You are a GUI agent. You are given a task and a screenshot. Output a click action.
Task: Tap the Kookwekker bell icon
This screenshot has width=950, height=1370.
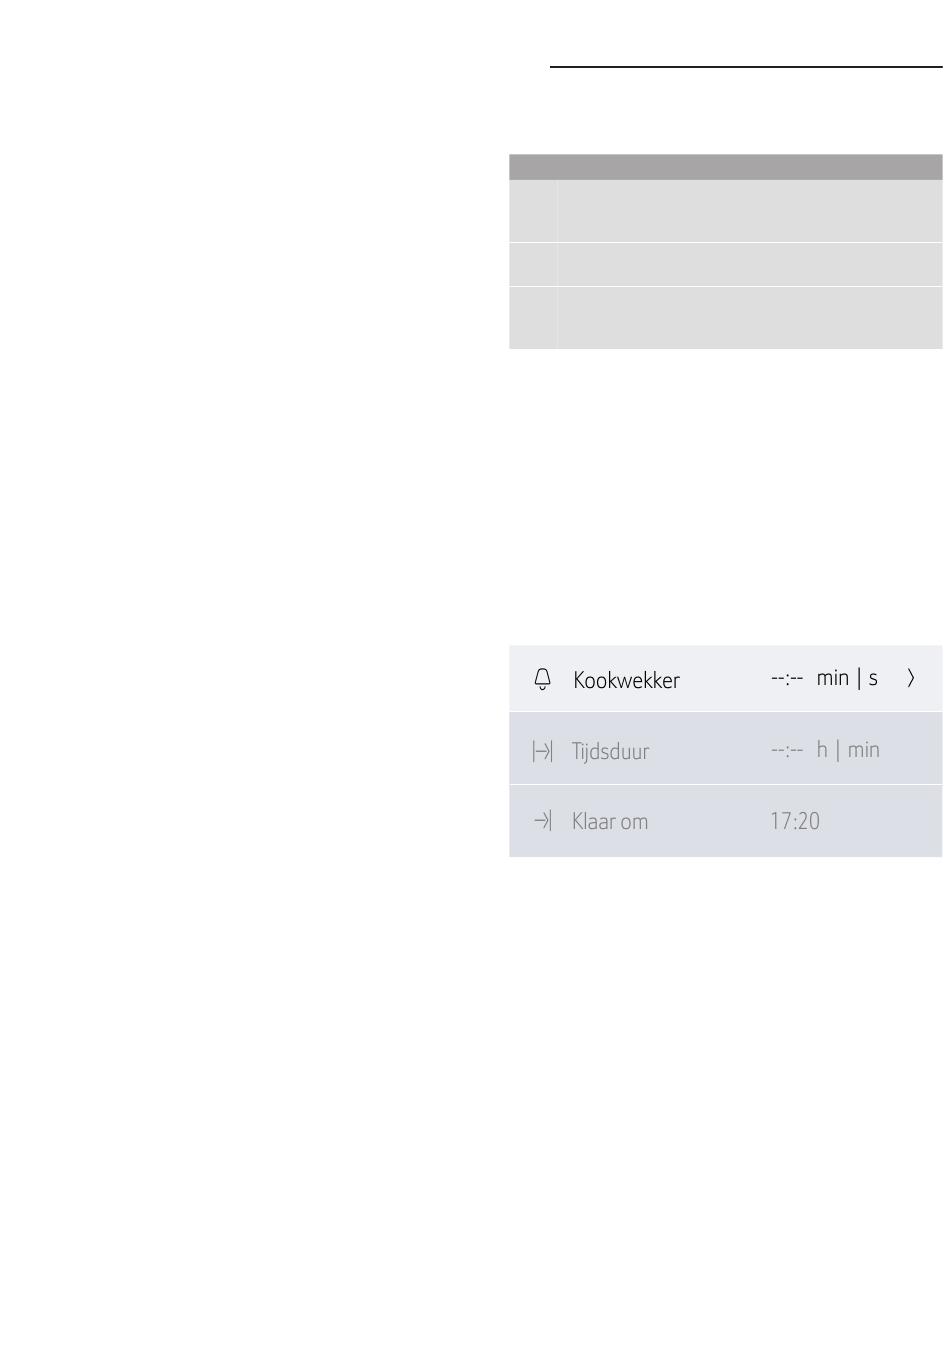click(x=542, y=680)
